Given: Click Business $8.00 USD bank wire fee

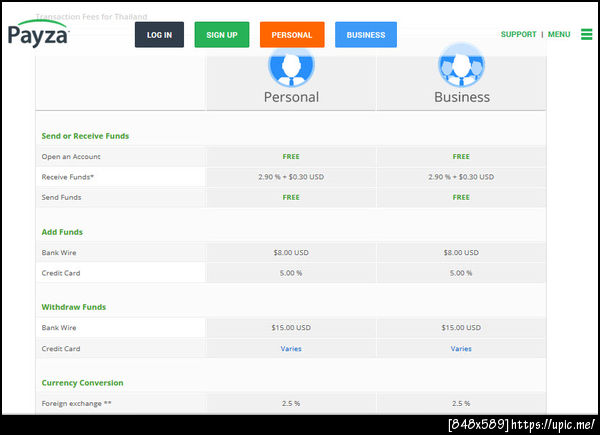Looking at the screenshot, I should tap(461, 253).
